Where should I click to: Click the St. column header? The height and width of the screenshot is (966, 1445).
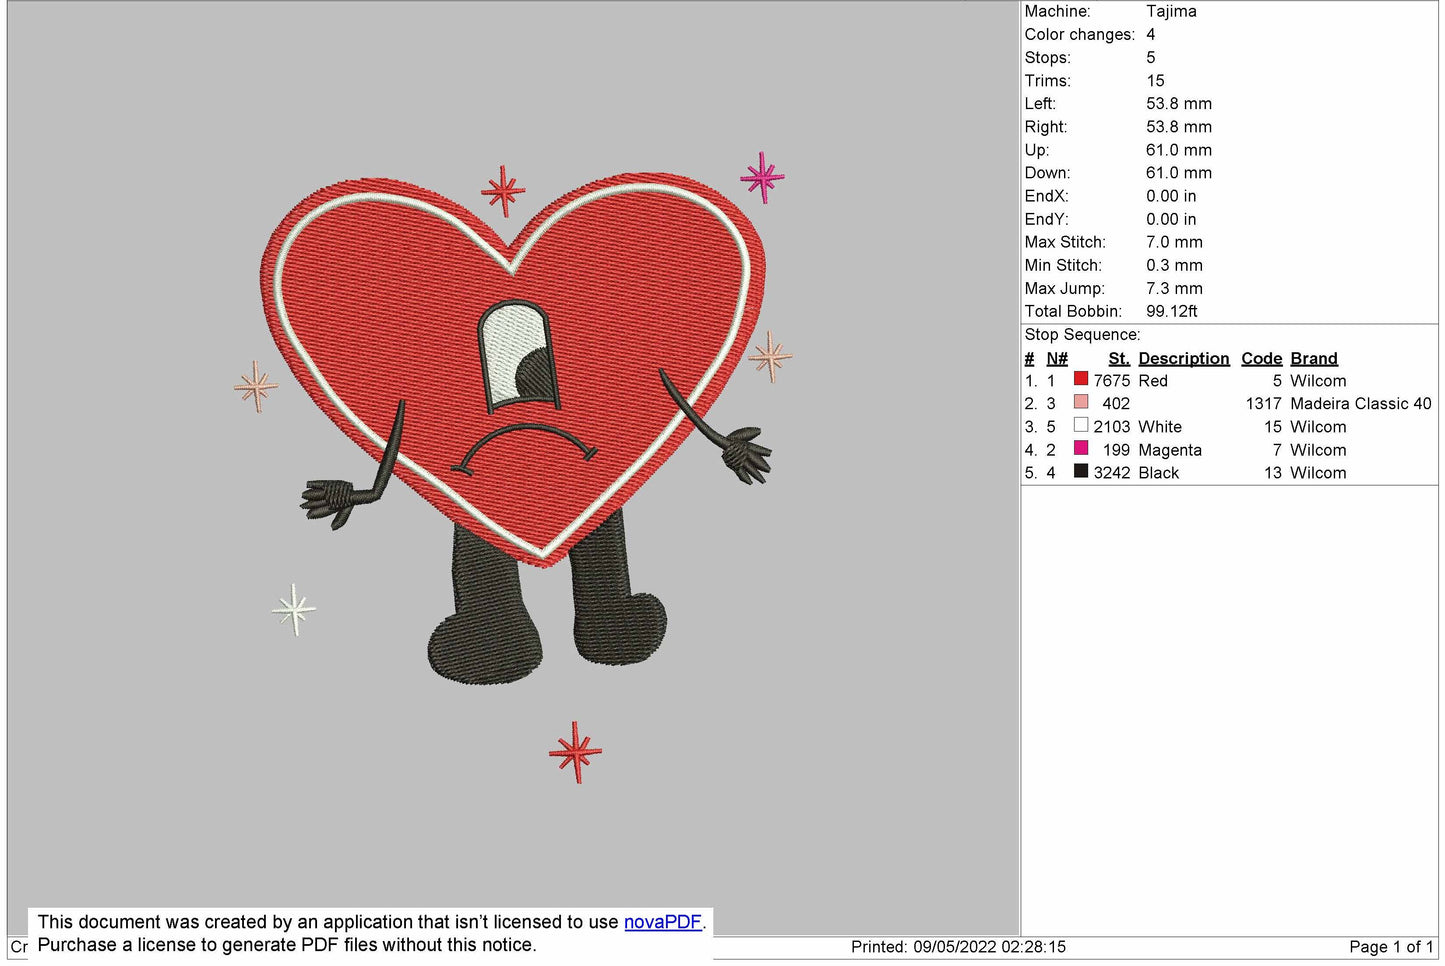click(x=1118, y=358)
